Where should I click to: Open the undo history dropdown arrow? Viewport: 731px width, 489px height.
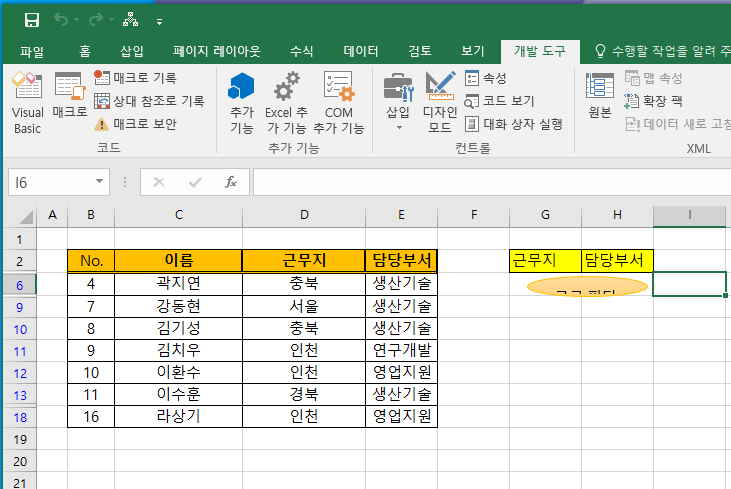point(76,20)
